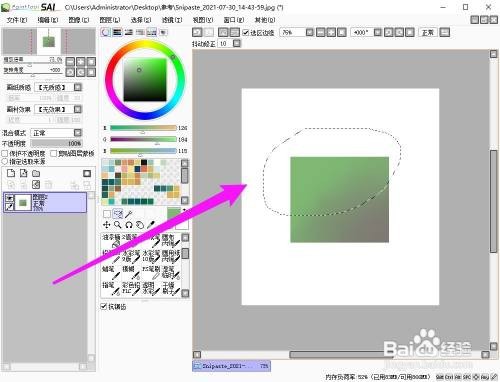This screenshot has width=500, height=382.
Task: Switch to the Snipaste_2021 document tab
Action: click(x=231, y=366)
